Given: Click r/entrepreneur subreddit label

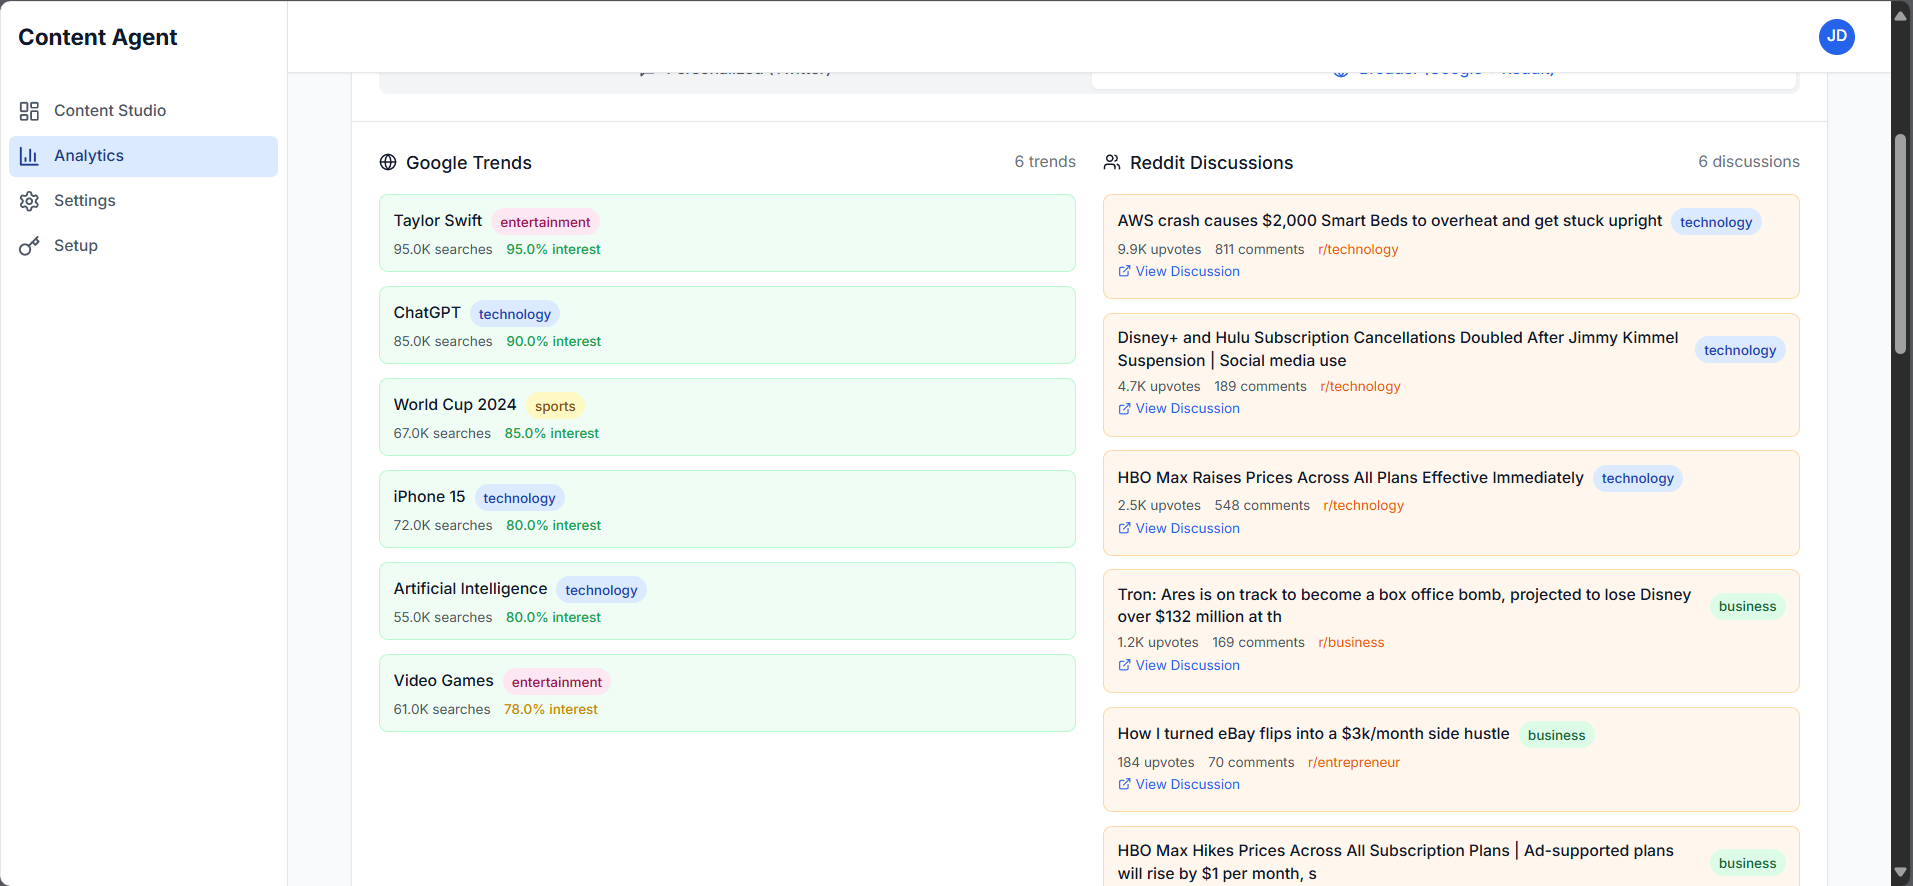Looking at the screenshot, I should pos(1353,762).
